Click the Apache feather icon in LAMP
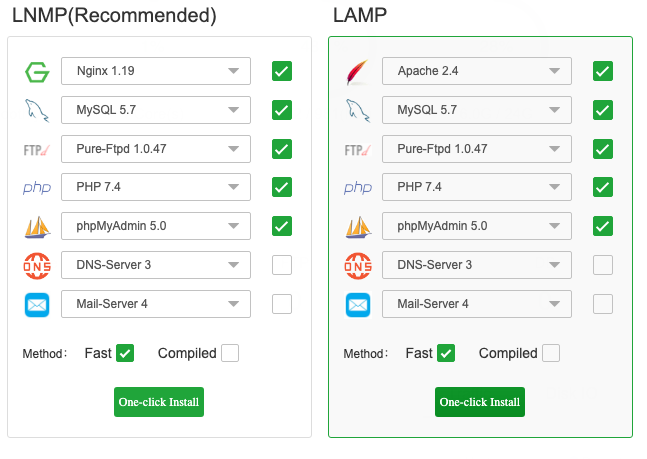Image resolution: width=647 pixels, height=459 pixels. (357, 72)
